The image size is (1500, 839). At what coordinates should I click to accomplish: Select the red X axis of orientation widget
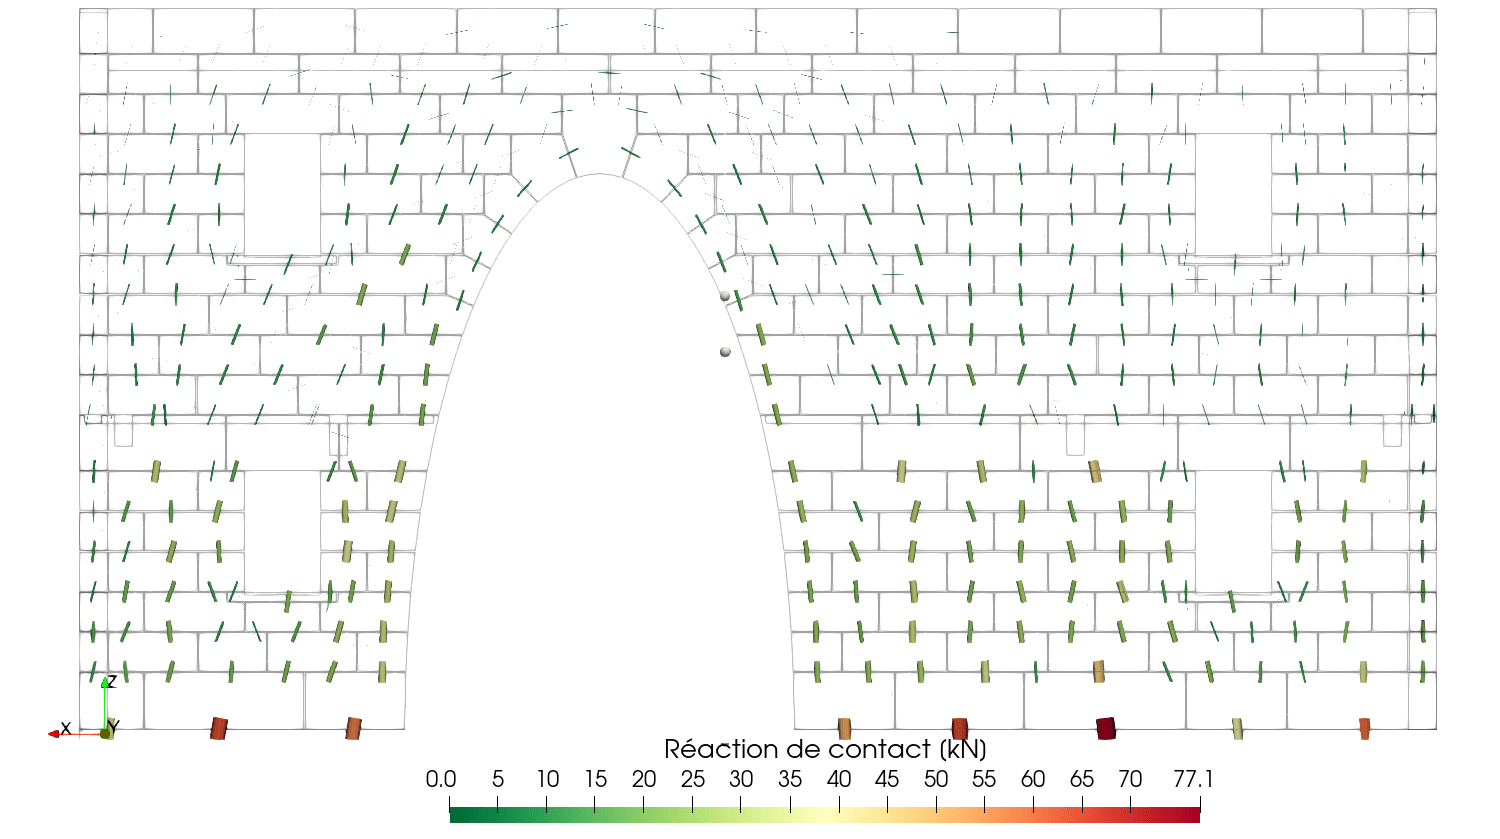76,734
